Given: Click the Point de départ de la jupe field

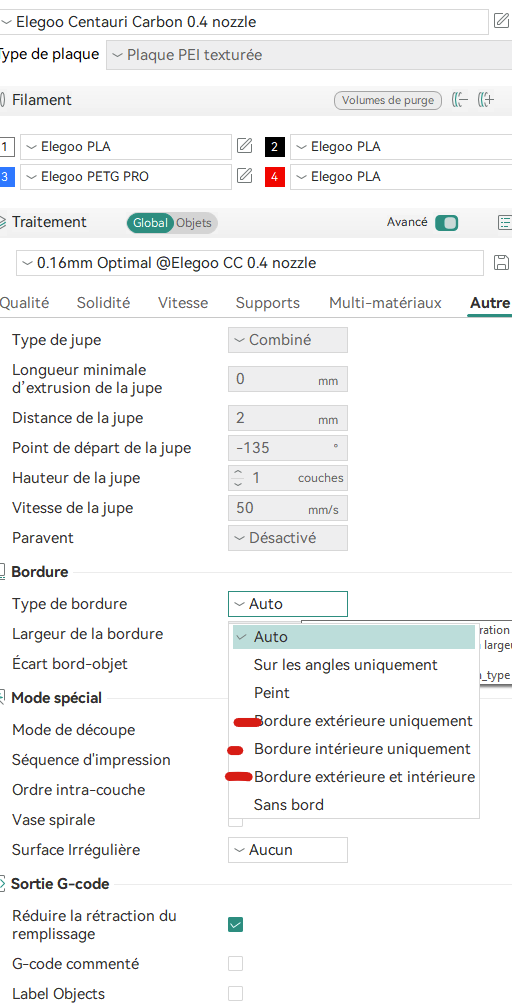Looking at the screenshot, I should pyautogui.click(x=288, y=448).
